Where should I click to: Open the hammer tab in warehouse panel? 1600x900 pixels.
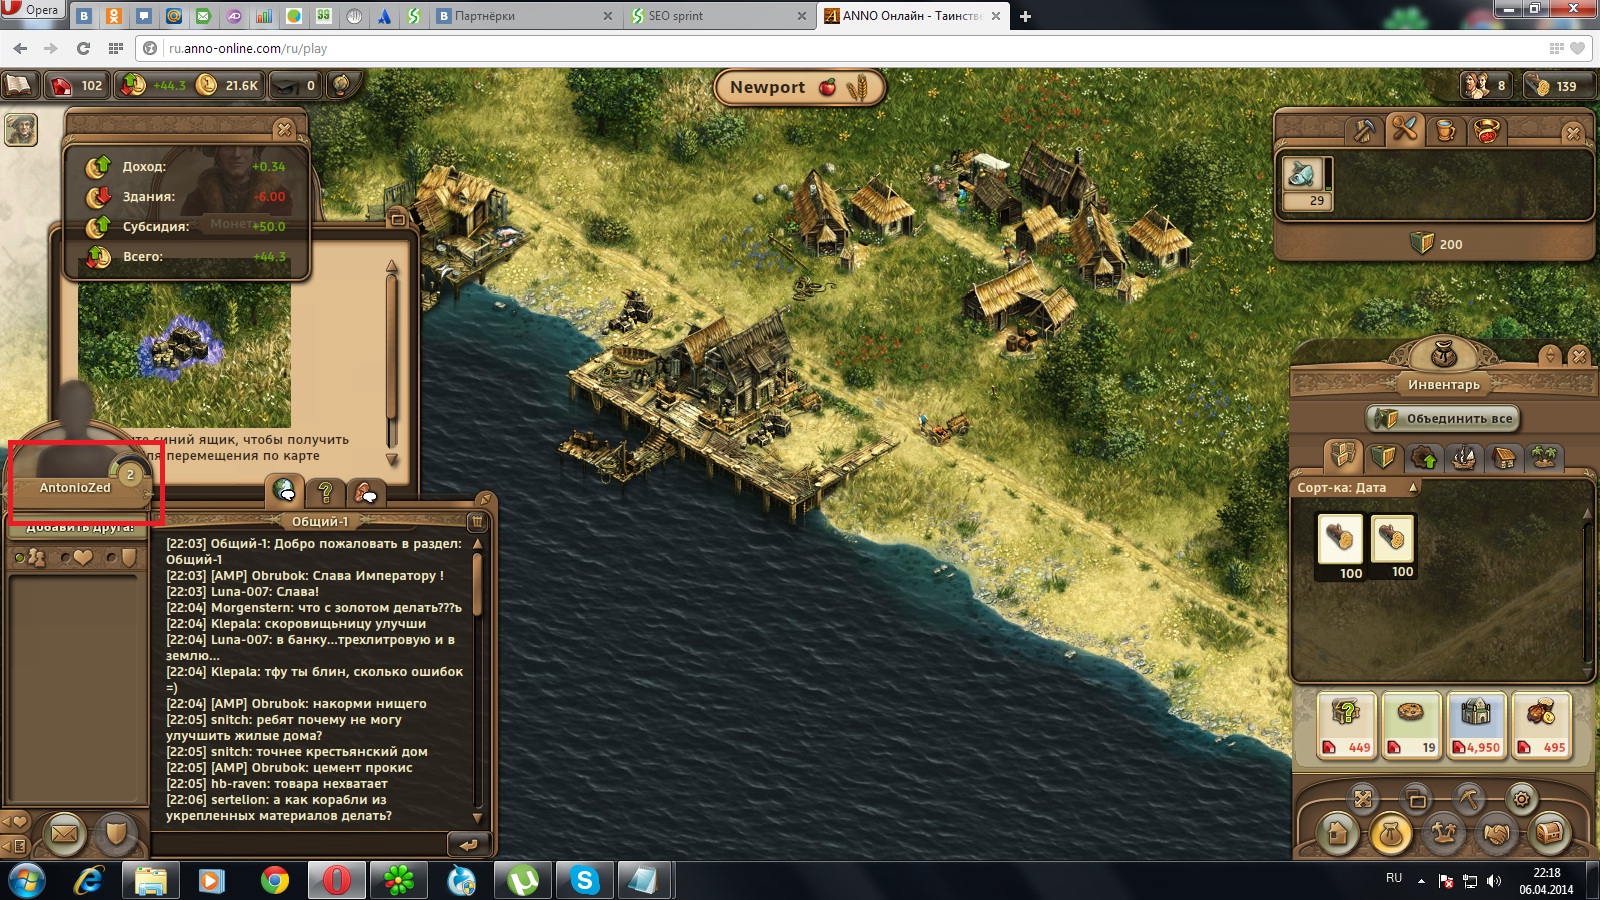[x=1363, y=130]
